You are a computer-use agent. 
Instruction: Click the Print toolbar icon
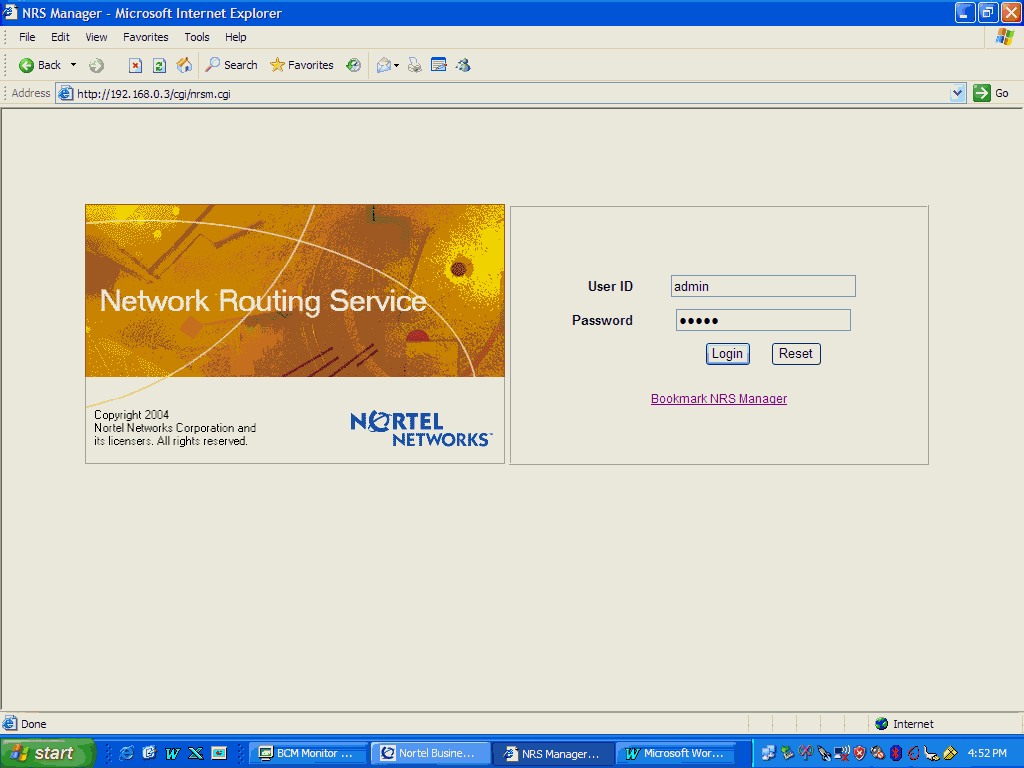pyautogui.click(x=414, y=65)
